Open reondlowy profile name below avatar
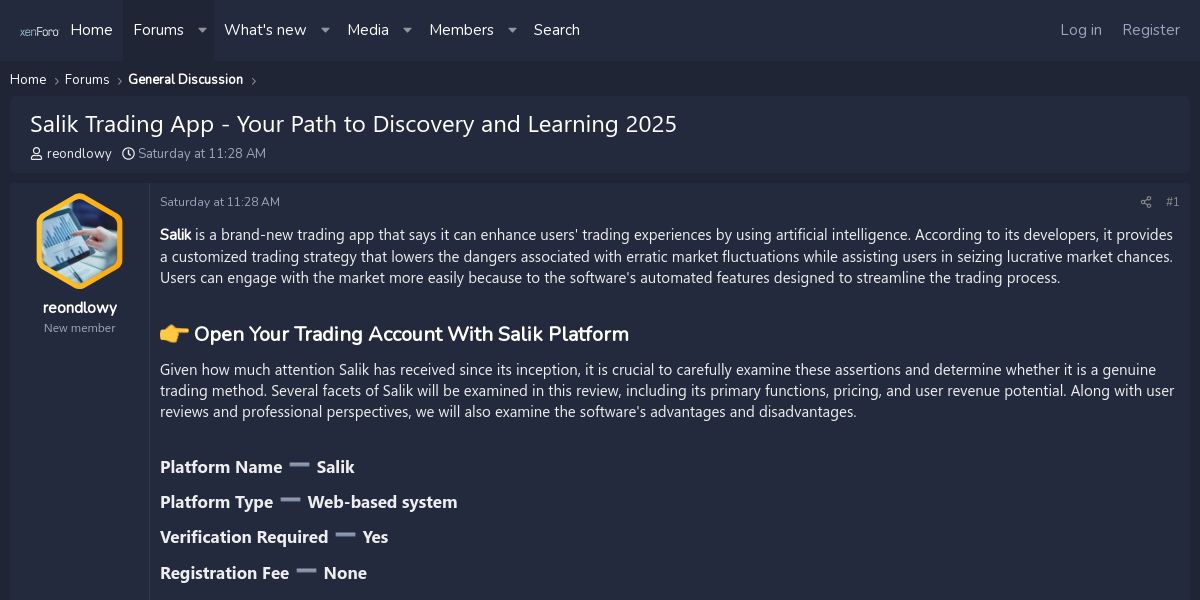 79,308
